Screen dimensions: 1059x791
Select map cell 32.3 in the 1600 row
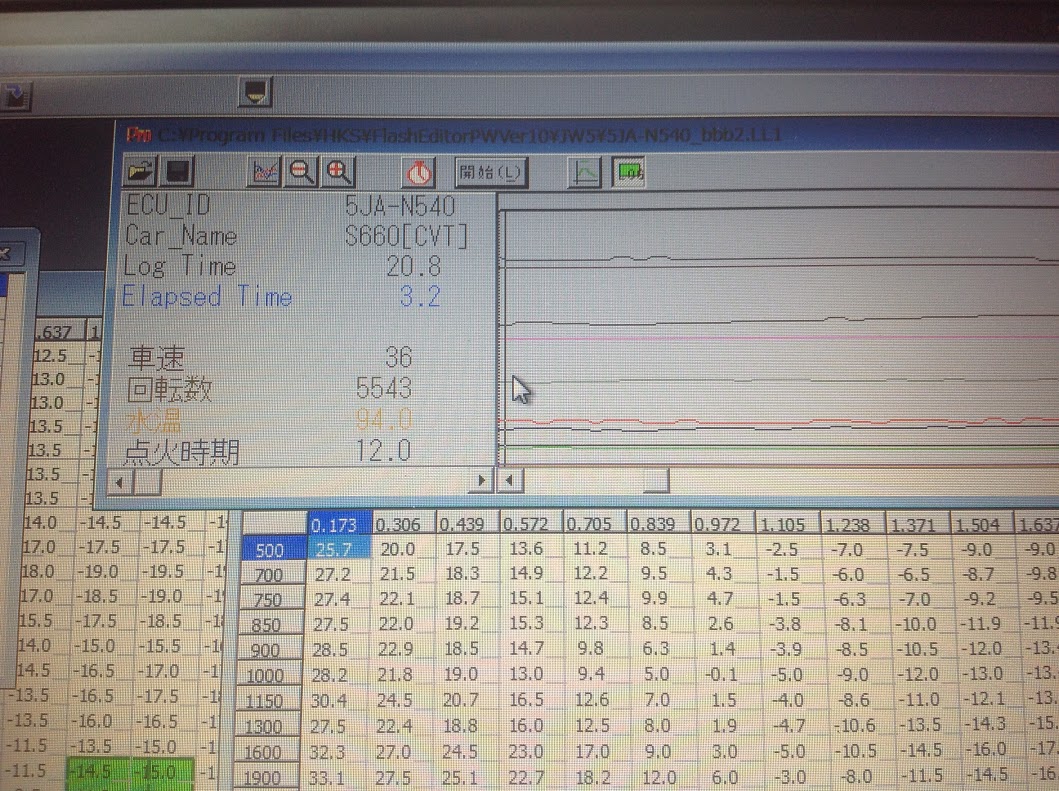330,752
